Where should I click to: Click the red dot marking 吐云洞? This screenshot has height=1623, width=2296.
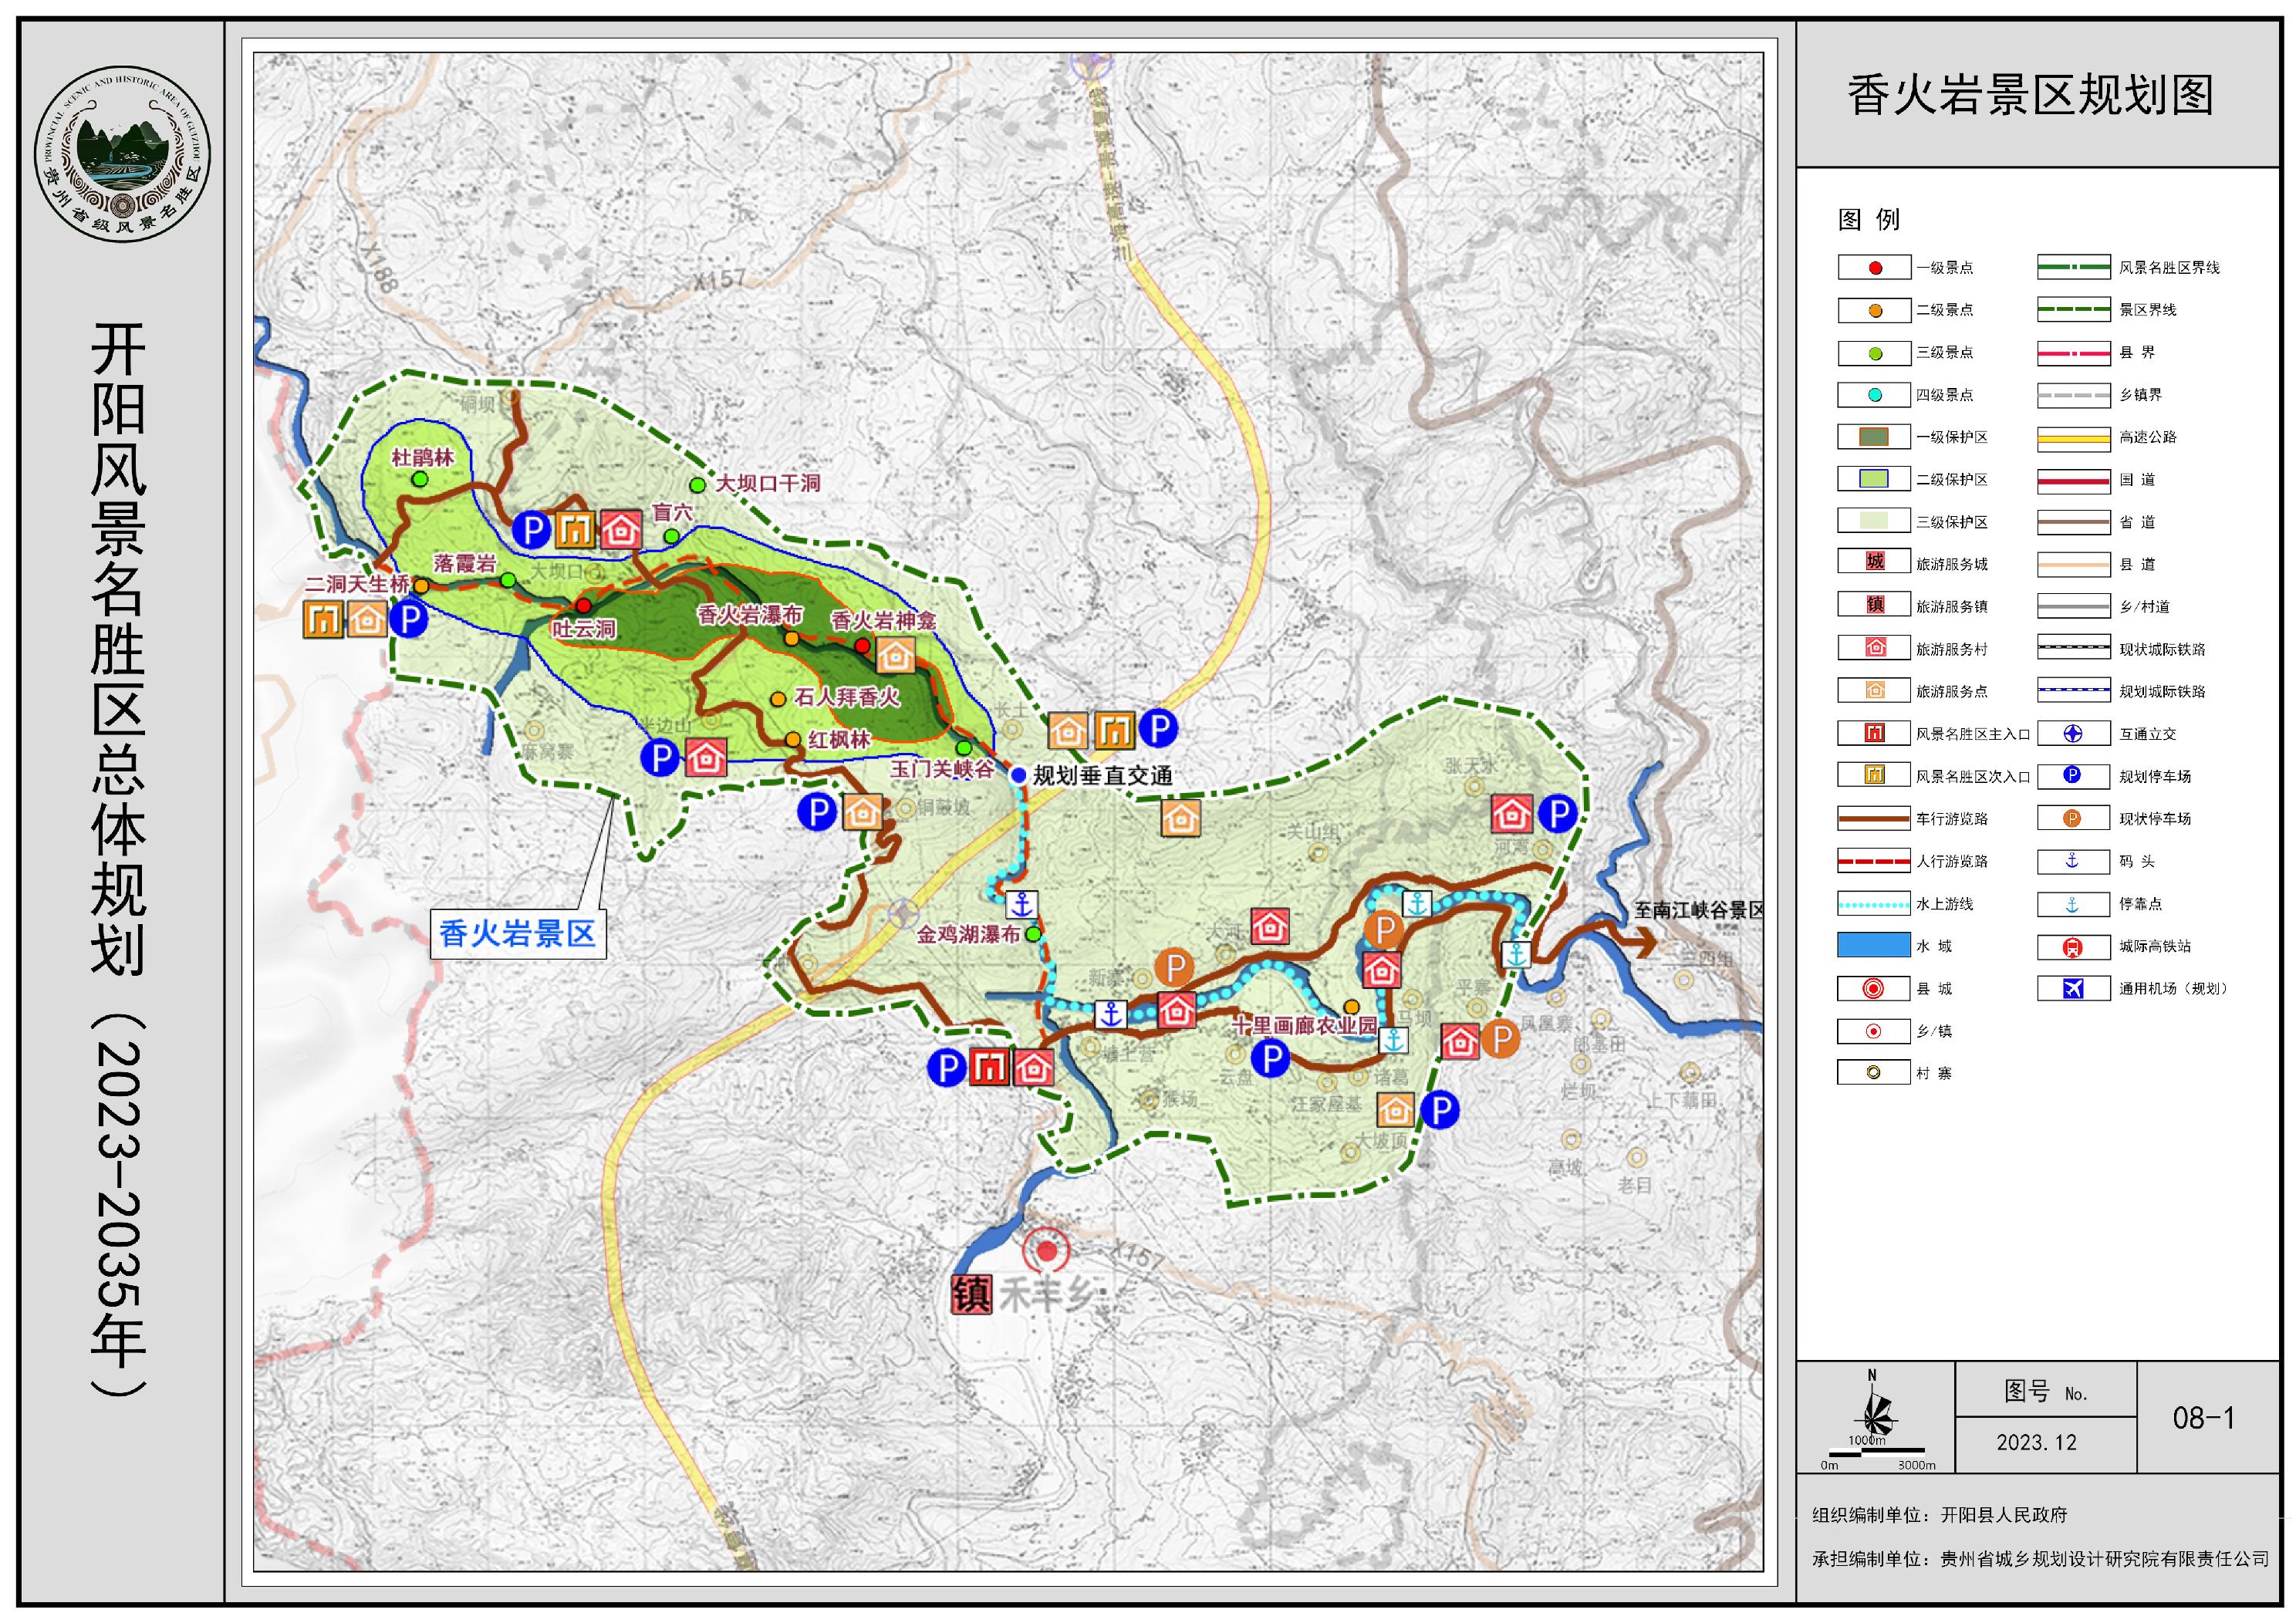pyautogui.click(x=584, y=605)
